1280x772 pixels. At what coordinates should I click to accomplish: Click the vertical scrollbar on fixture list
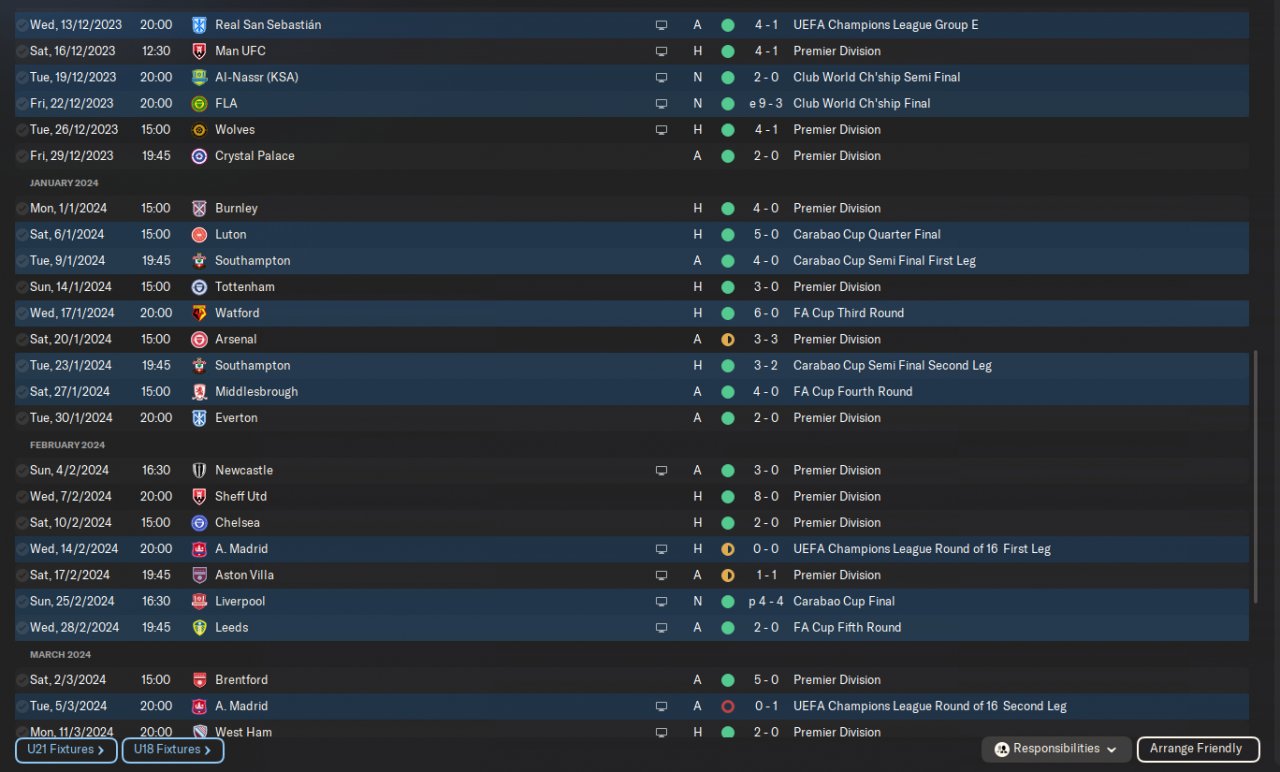tap(1255, 476)
